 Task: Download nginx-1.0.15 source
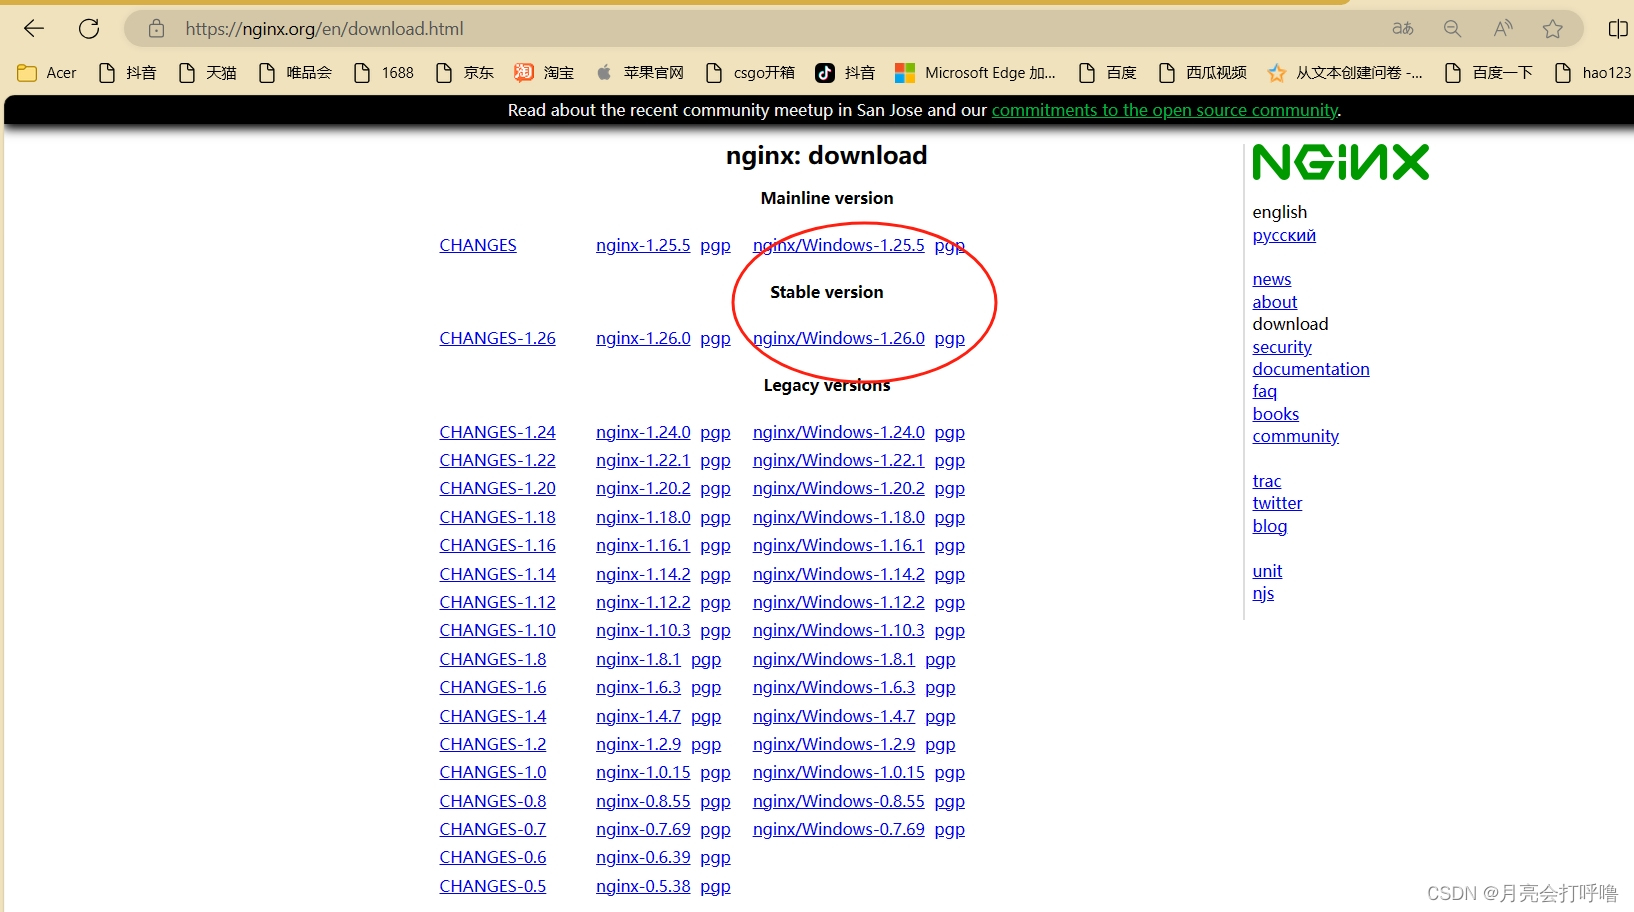click(643, 772)
